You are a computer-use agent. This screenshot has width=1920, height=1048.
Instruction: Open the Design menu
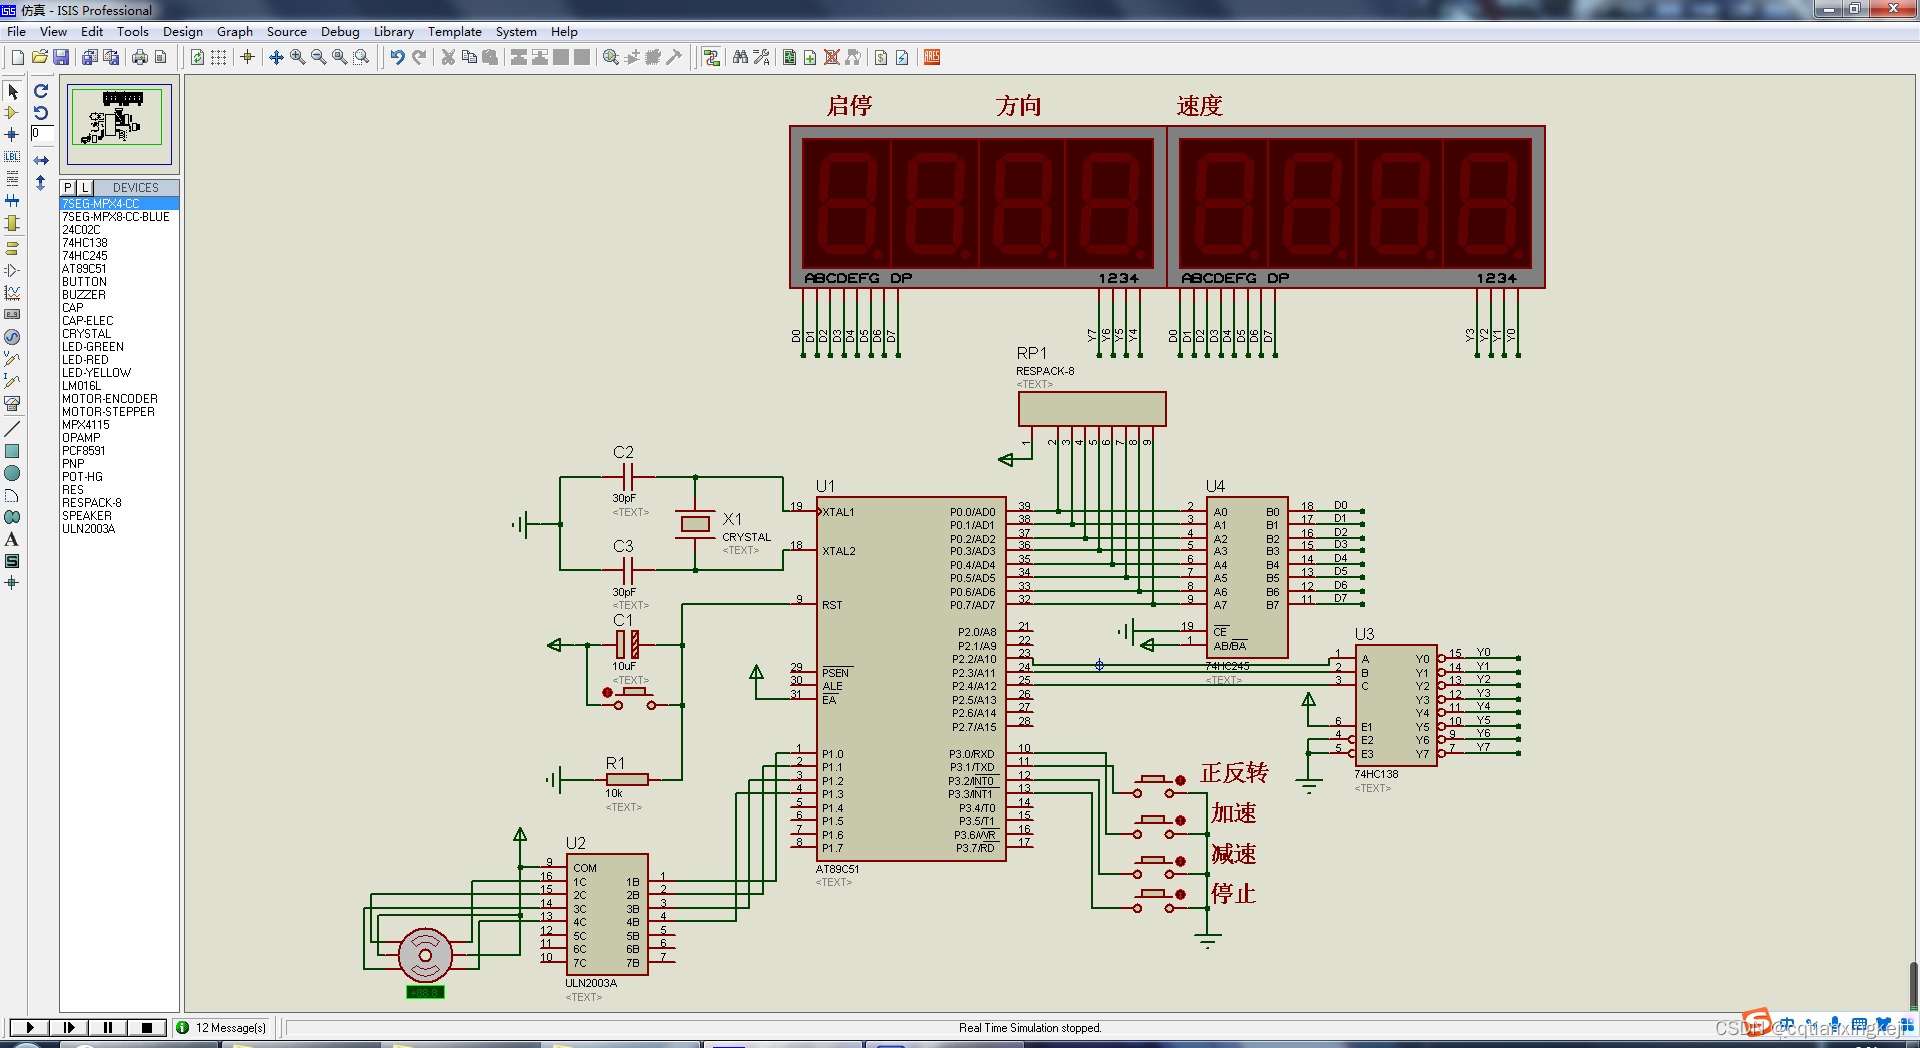click(x=182, y=31)
